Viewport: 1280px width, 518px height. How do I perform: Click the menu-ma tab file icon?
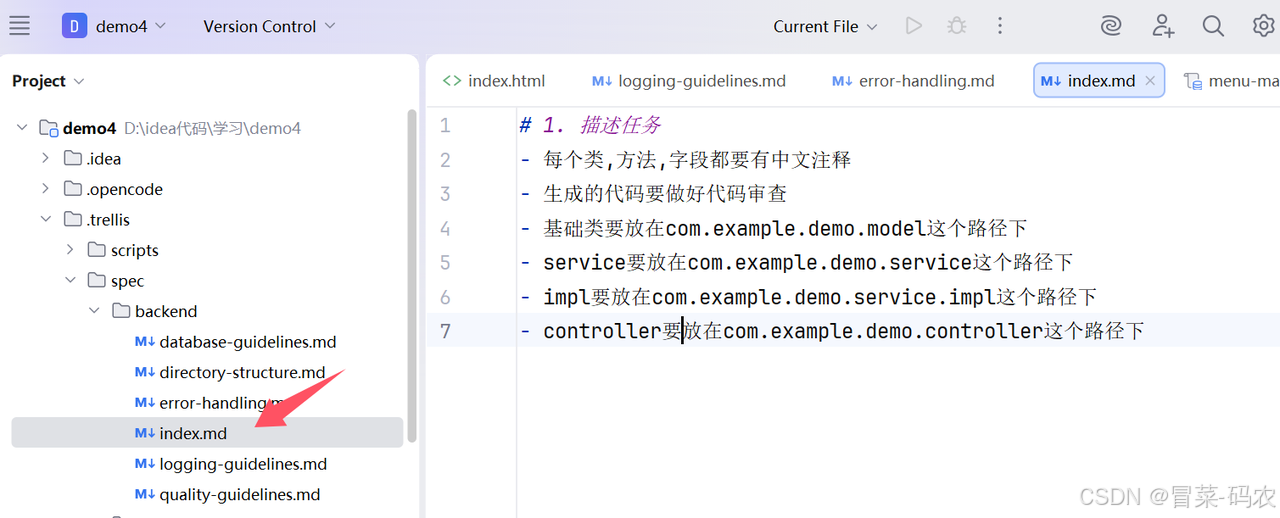click(x=1192, y=81)
